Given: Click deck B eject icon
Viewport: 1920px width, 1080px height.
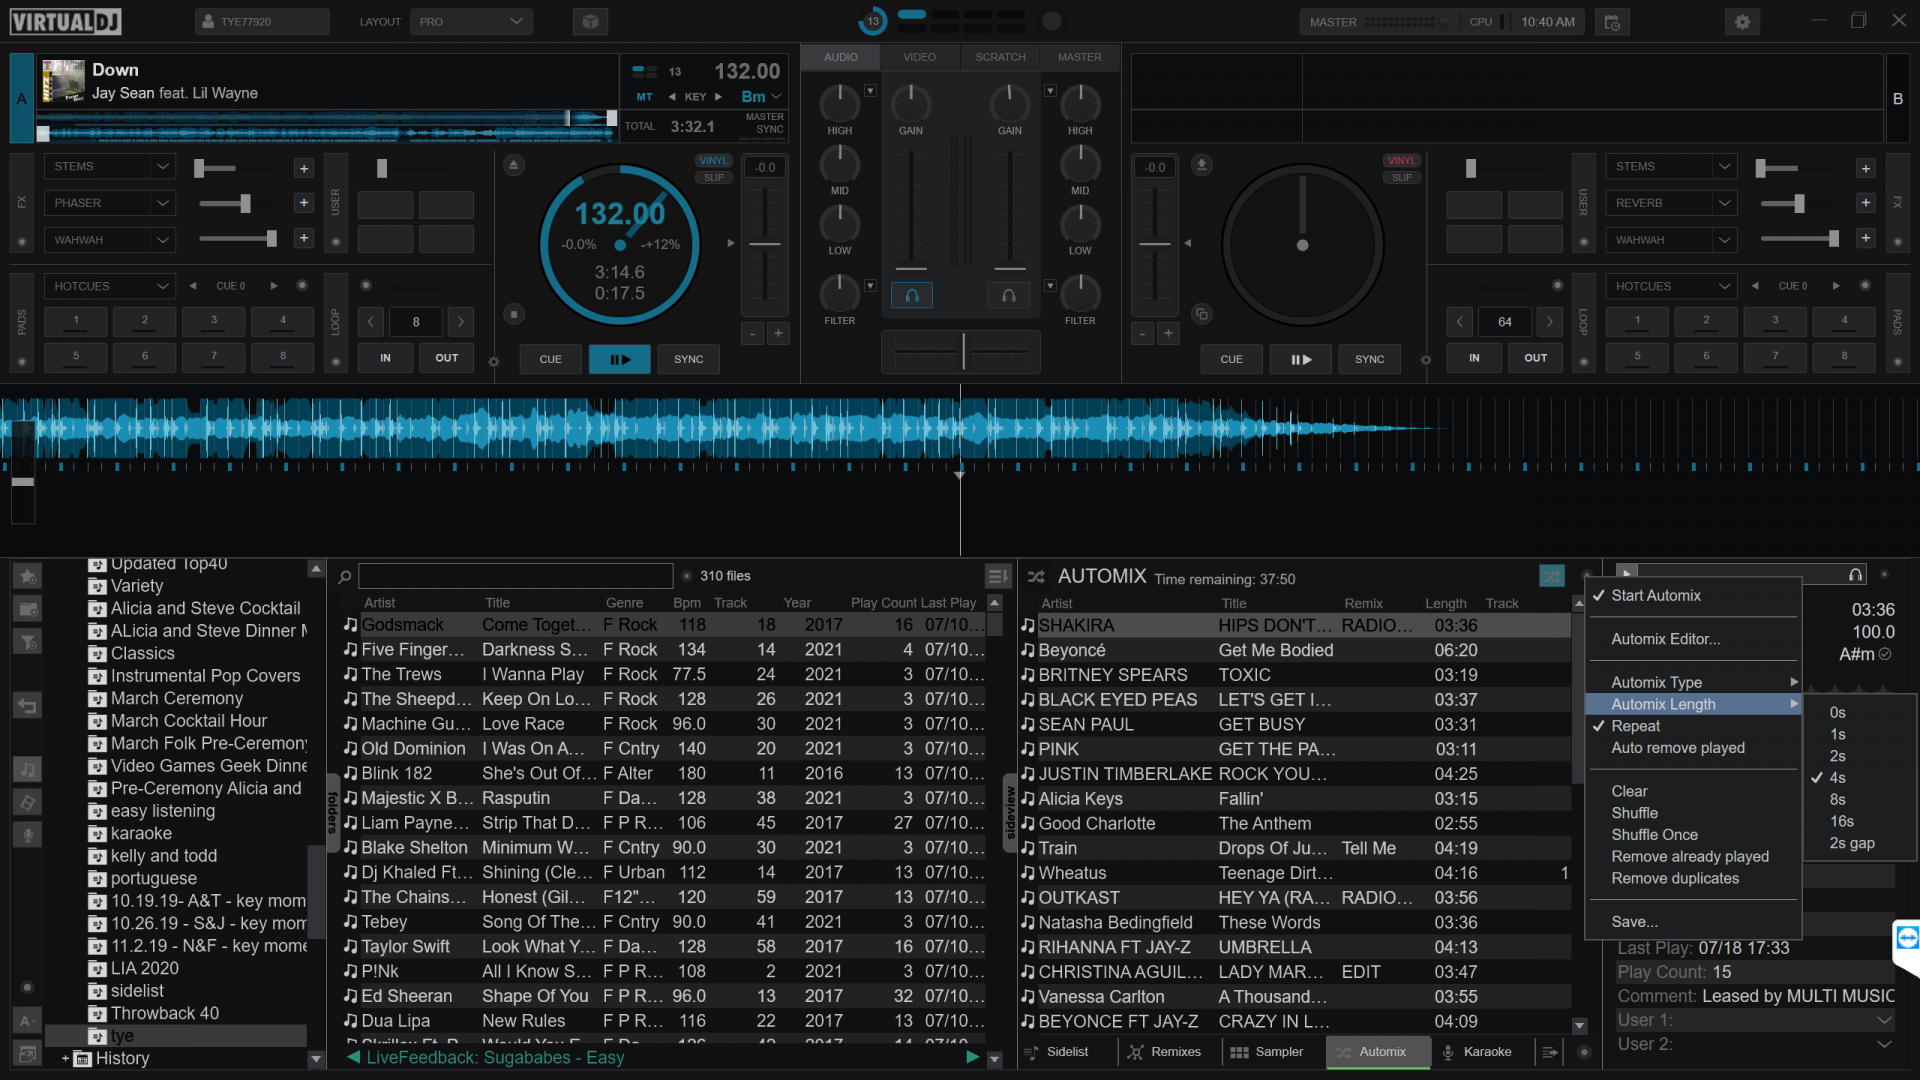Looking at the screenshot, I should point(1202,165).
